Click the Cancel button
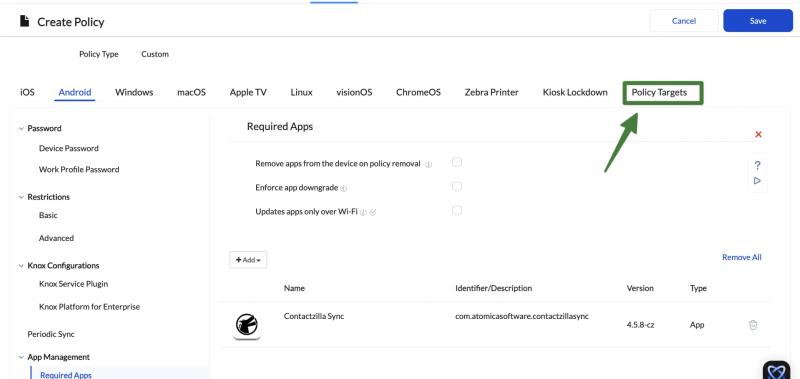The height and width of the screenshot is (379, 800). tap(684, 21)
